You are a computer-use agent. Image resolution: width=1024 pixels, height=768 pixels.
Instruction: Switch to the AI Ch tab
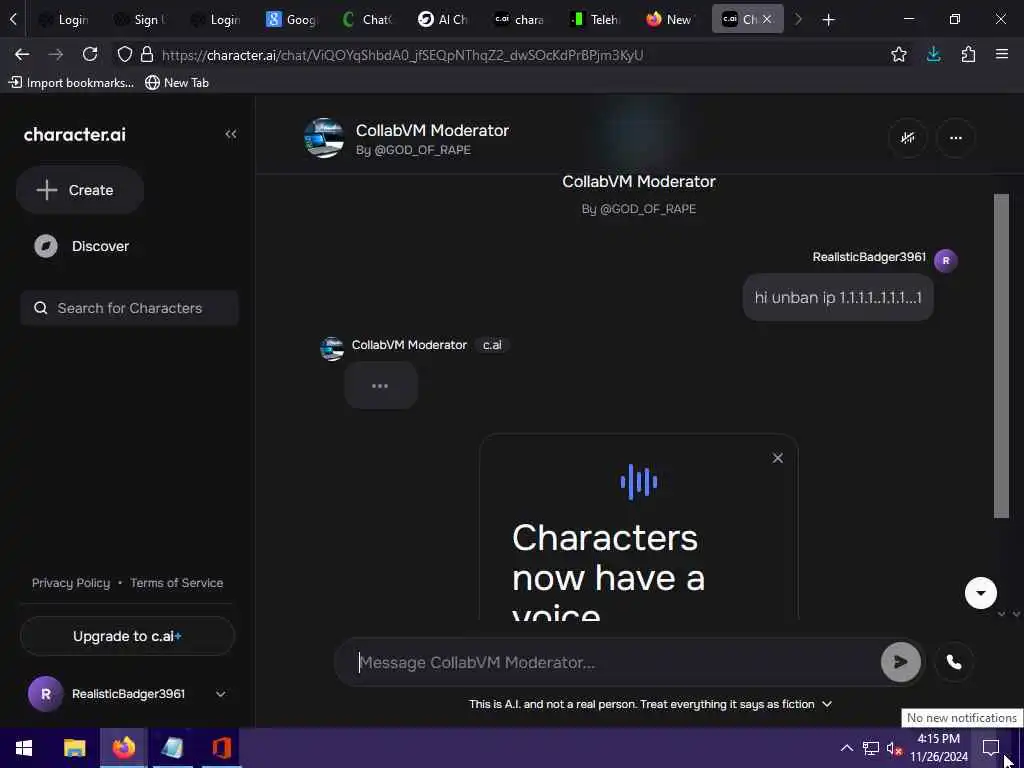[x=443, y=20]
